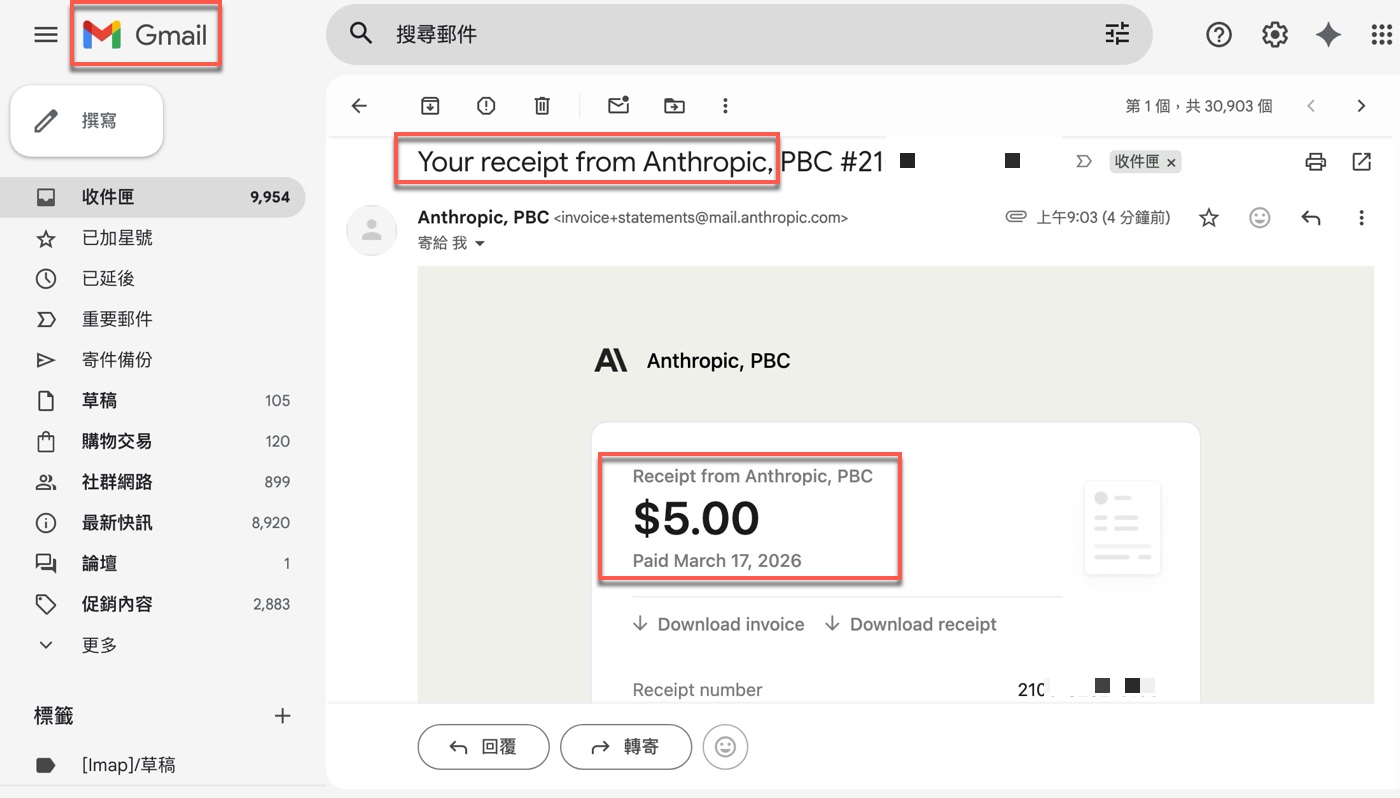Expand the 更多 more section
This screenshot has width=1400, height=798.
point(152,645)
